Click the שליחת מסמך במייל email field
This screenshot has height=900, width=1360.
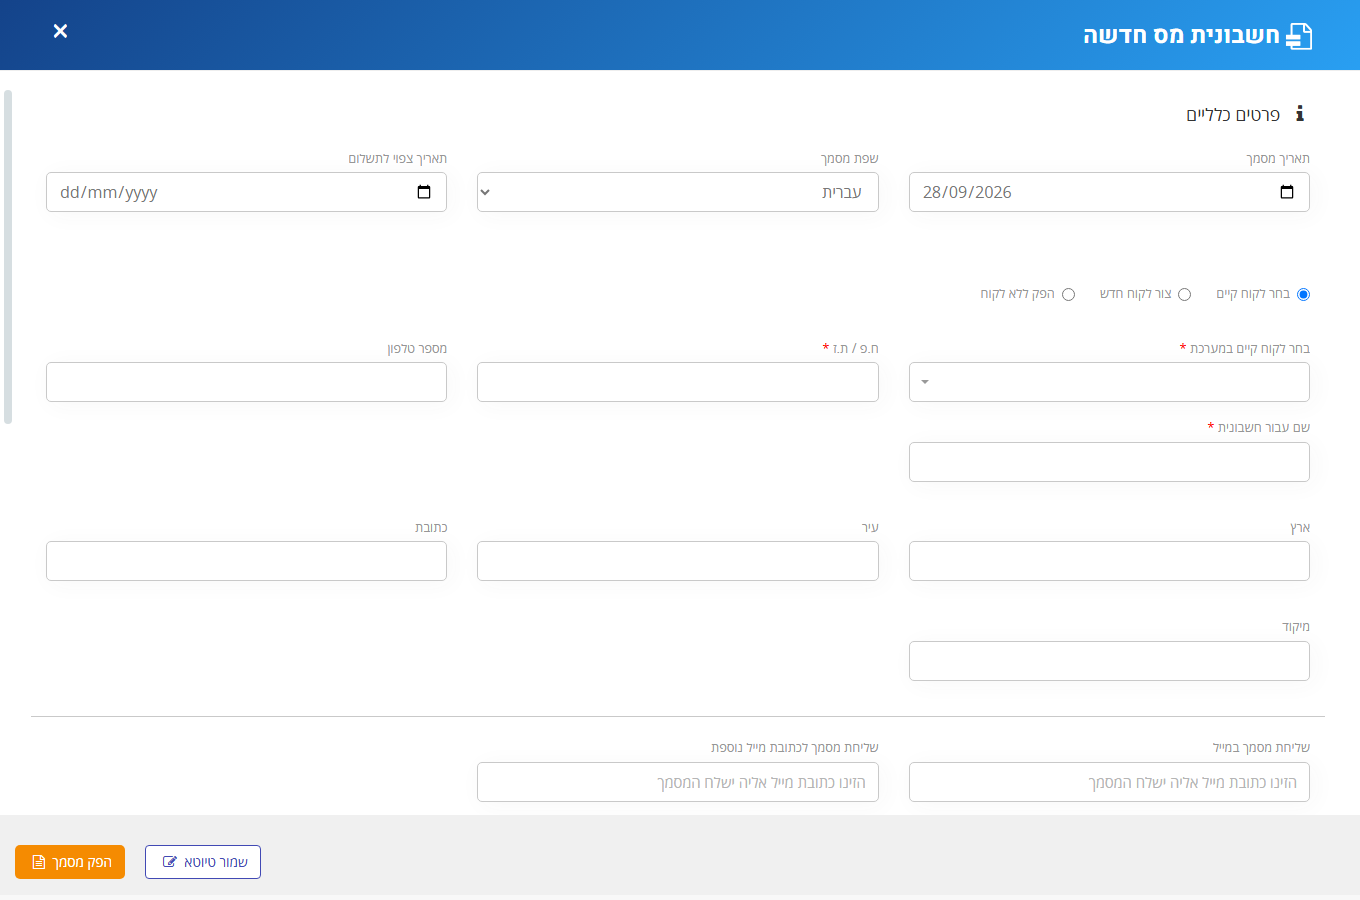click(1109, 782)
